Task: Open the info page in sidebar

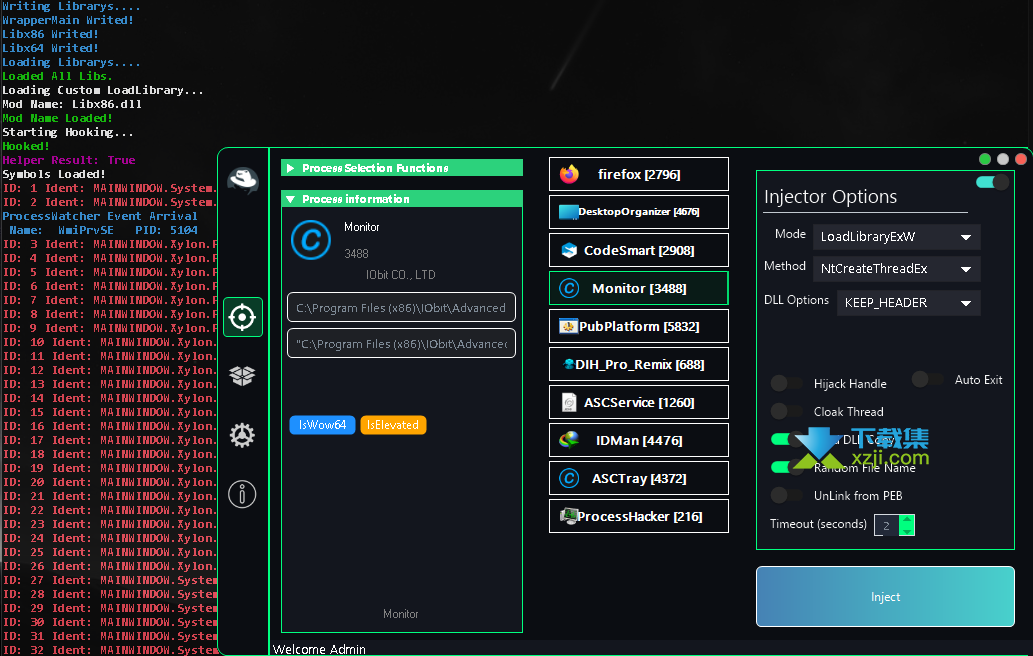Action: 242,494
